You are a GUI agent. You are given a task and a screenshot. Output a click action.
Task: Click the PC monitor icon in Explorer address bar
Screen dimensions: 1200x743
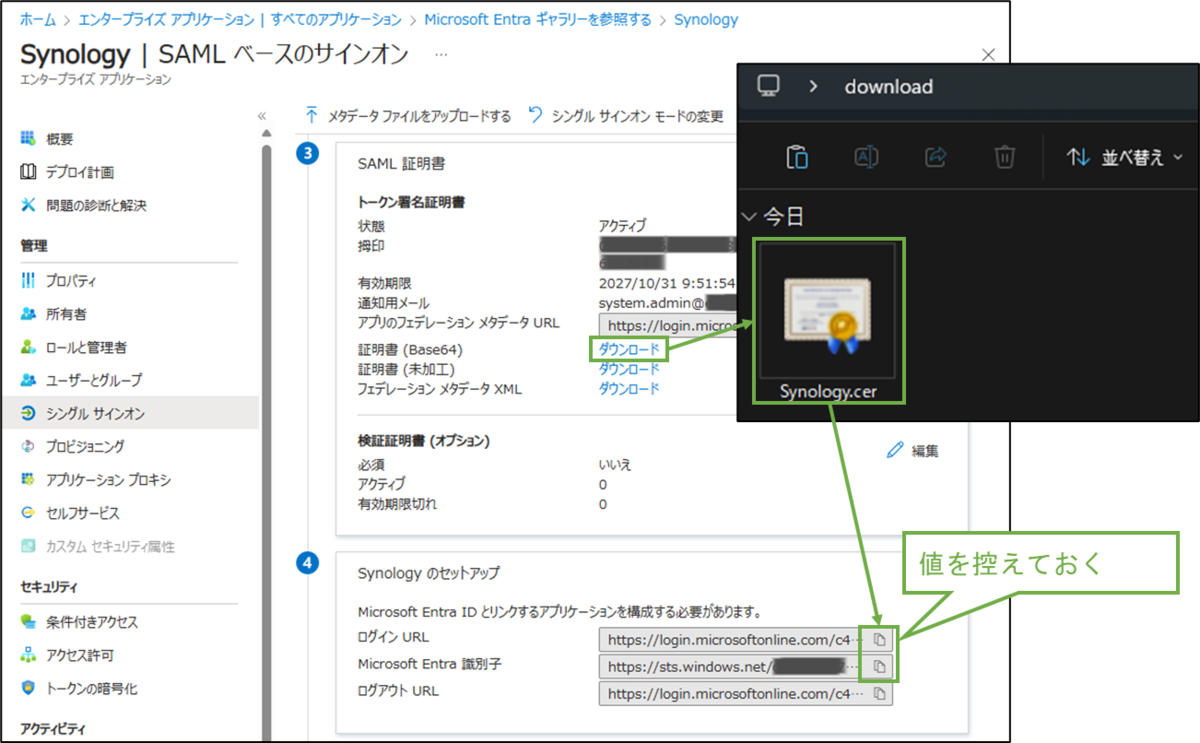pos(768,86)
